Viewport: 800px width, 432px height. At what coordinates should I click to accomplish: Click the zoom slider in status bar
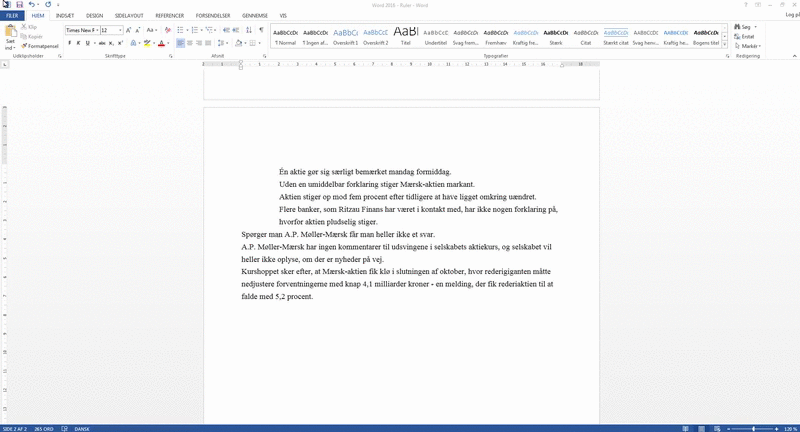click(749, 427)
